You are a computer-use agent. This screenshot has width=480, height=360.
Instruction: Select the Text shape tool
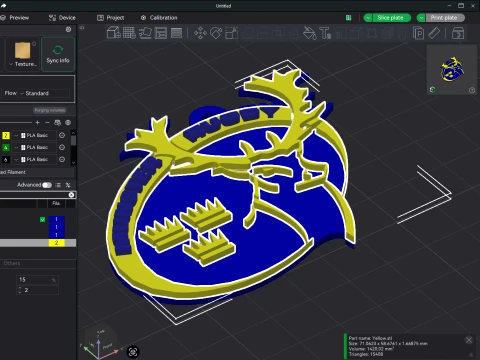325,33
